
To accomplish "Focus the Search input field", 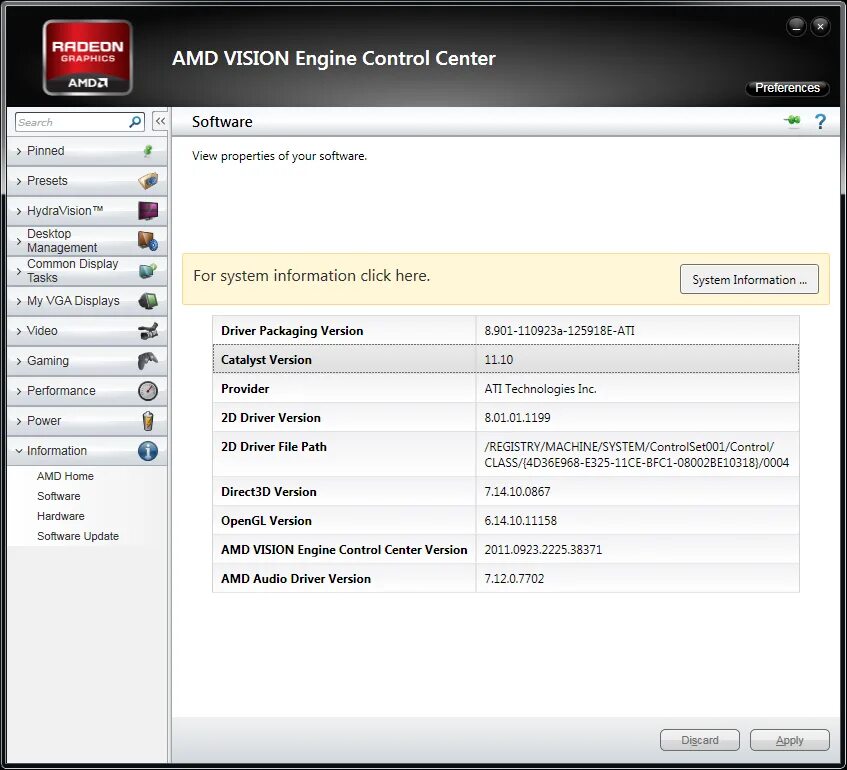I will (x=71, y=122).
